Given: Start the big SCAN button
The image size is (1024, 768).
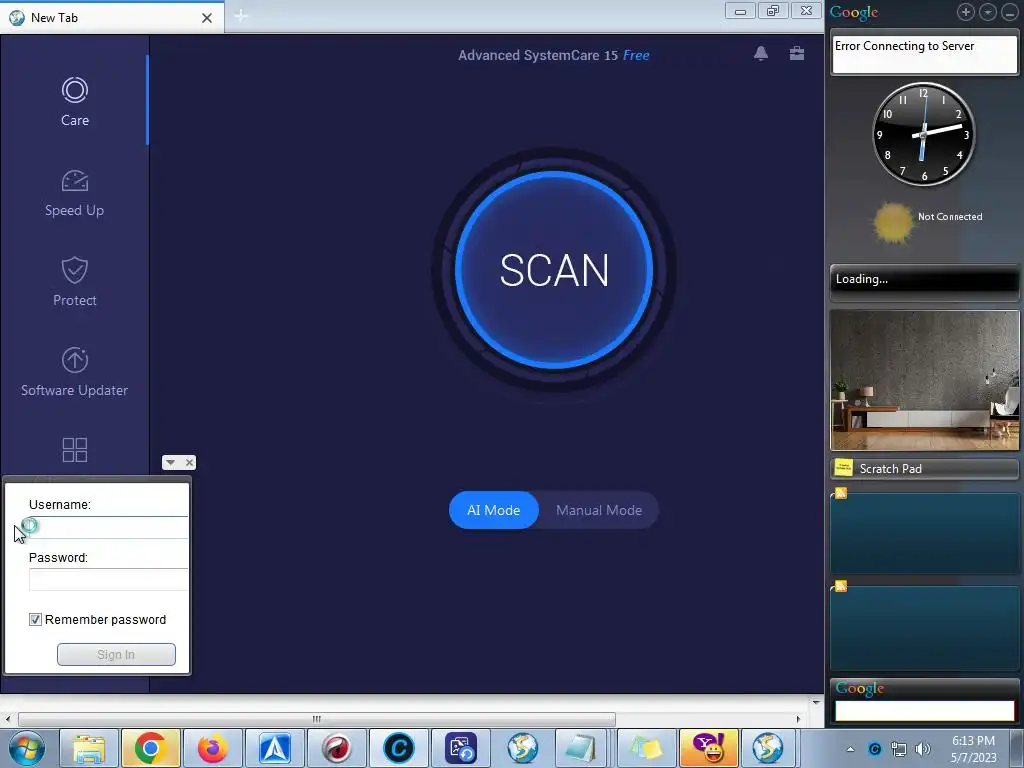Looking at the screenshot, I should [x=554, y=270].
